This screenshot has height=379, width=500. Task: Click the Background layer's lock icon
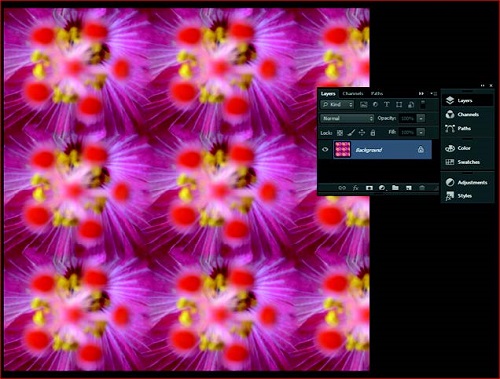point(421,150)
